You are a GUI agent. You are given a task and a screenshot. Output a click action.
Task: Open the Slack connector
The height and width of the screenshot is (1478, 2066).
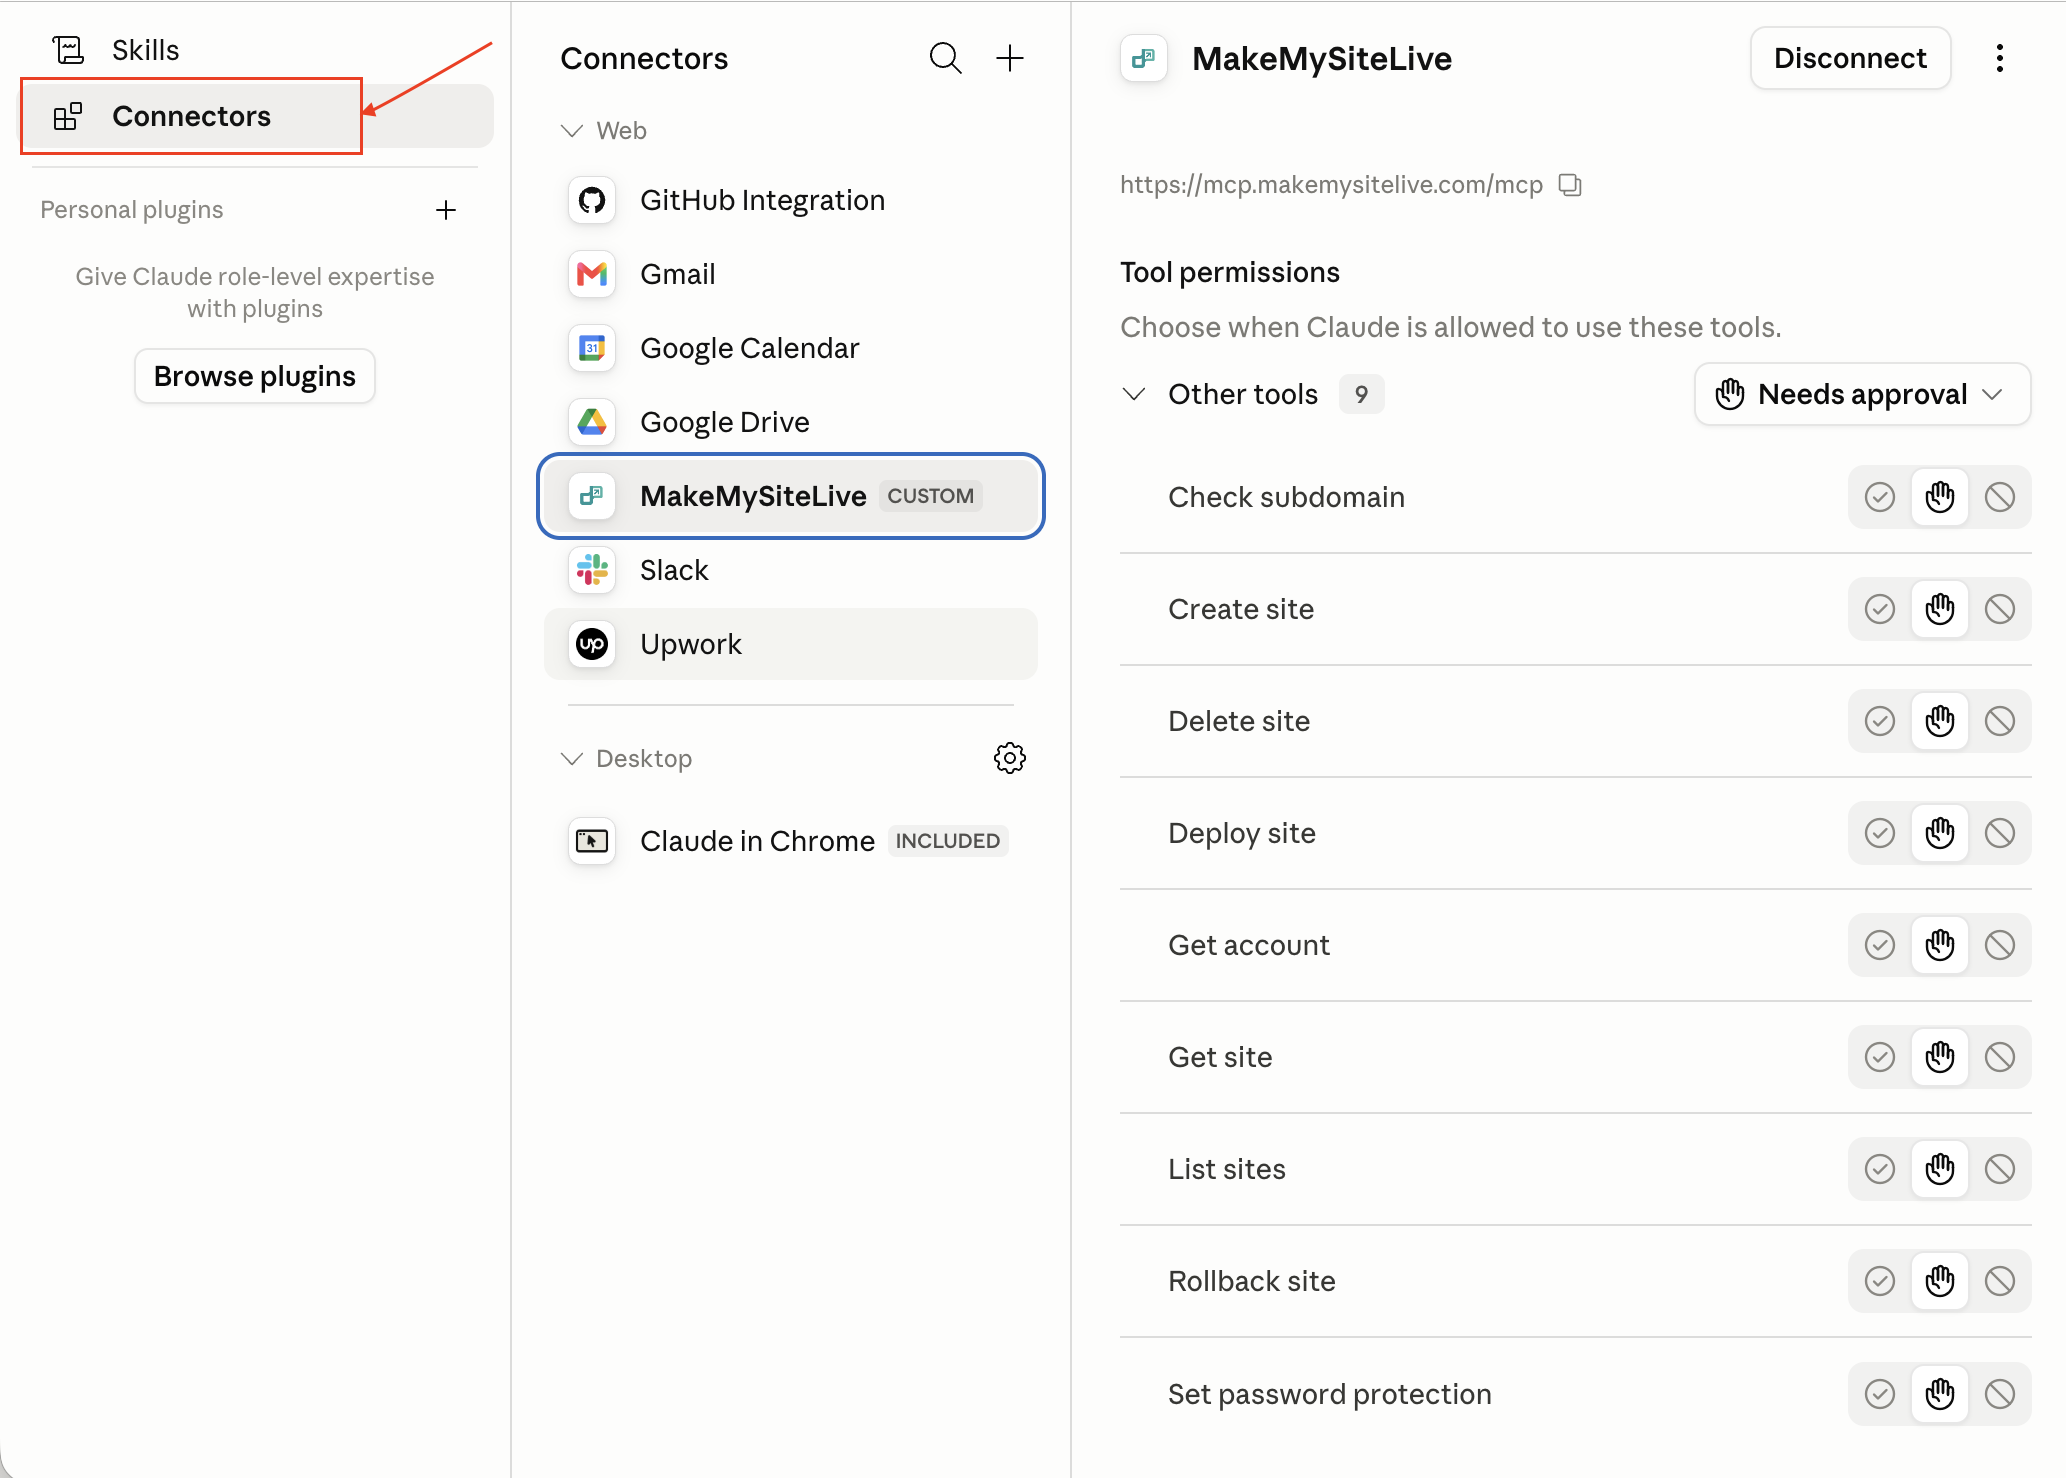[790, 570]
